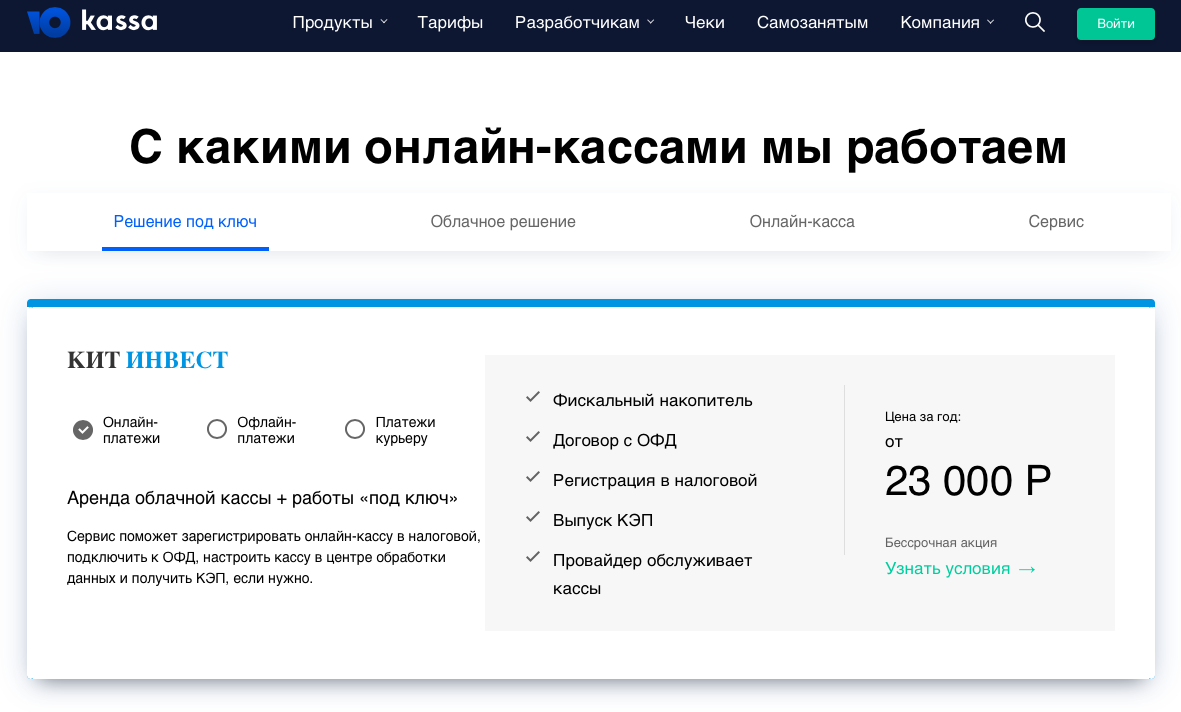Screen dimensions: 1181x712
Task: Open the Чеки menu item
Action: tap(704, 22)
